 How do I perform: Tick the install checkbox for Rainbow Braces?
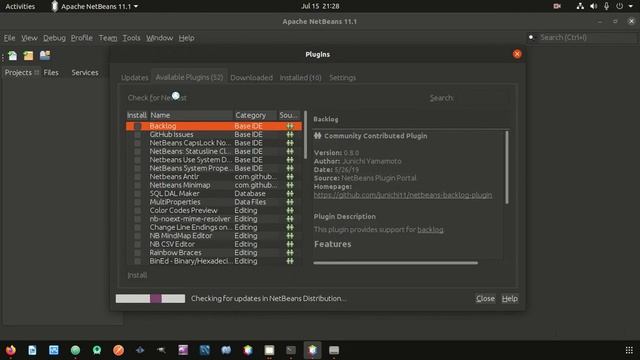point(138,253)
